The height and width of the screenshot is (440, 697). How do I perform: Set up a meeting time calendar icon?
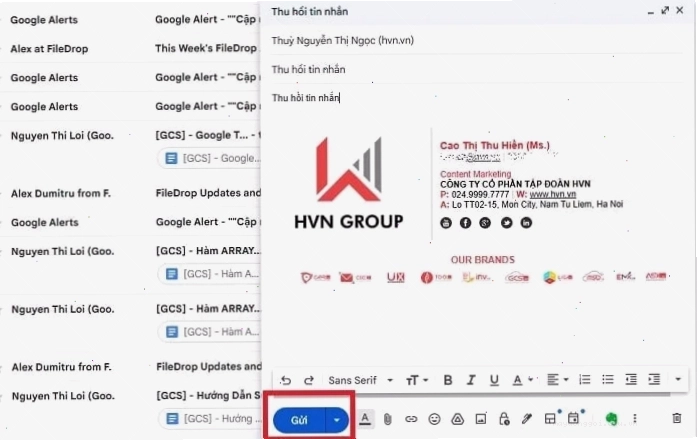[573, 418]
